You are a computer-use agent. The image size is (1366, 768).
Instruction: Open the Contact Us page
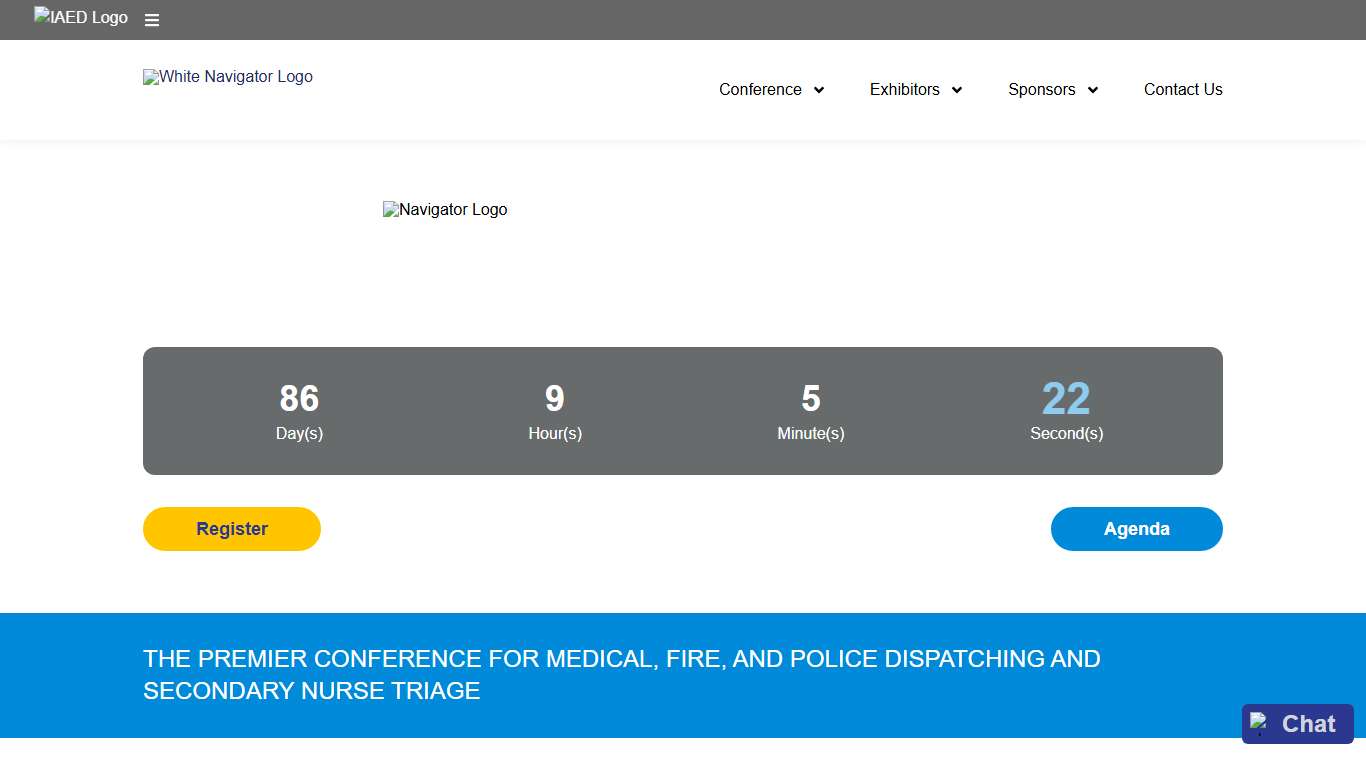click(1183, 90)
